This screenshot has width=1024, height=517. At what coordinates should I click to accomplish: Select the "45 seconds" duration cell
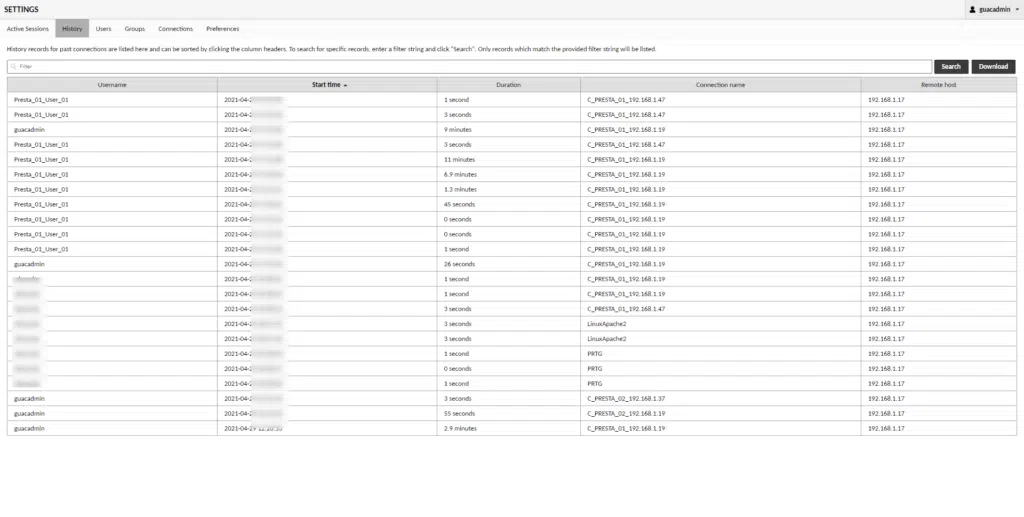pos(509,205)
